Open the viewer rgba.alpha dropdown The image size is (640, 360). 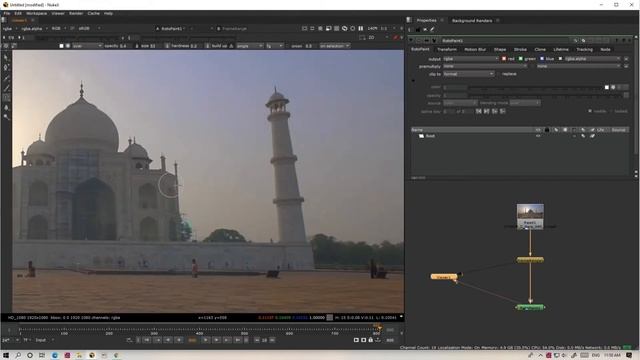[x=34, y=29]
